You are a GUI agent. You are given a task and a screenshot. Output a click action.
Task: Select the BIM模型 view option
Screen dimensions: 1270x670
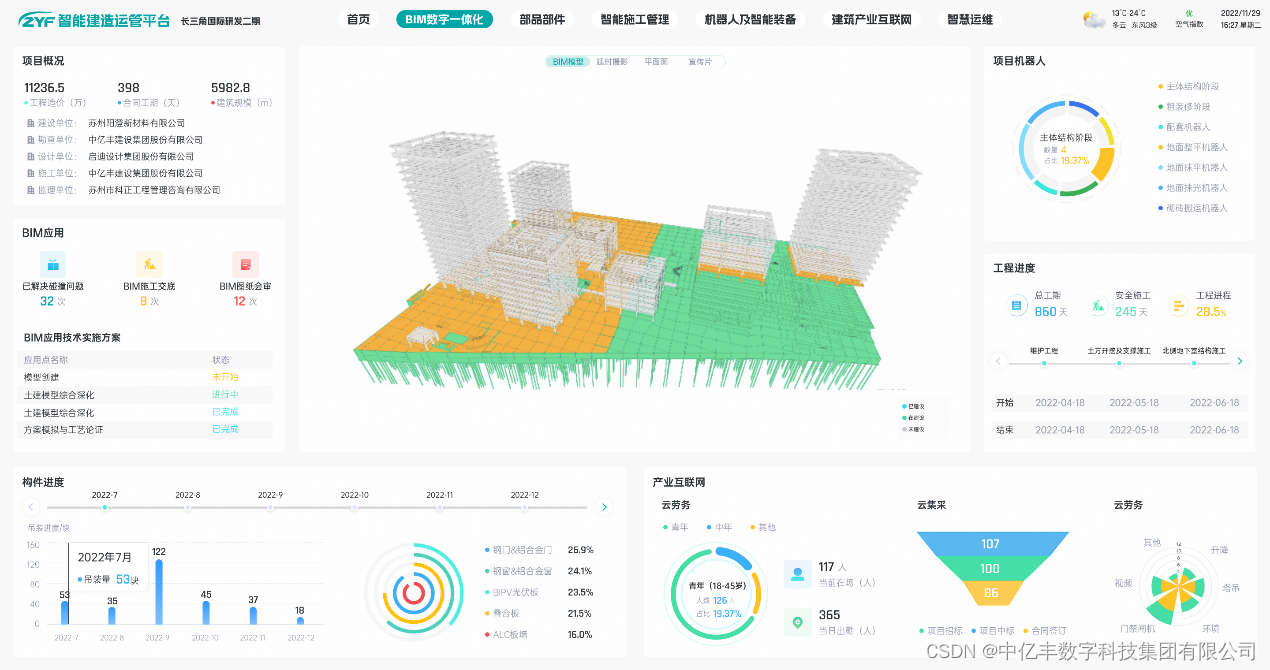pos(567,62)
